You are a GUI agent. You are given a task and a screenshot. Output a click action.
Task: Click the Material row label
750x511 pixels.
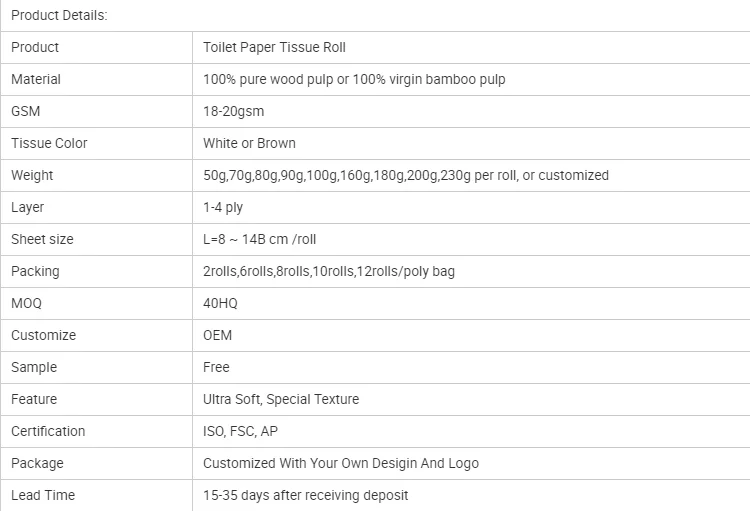coord(36,79)
